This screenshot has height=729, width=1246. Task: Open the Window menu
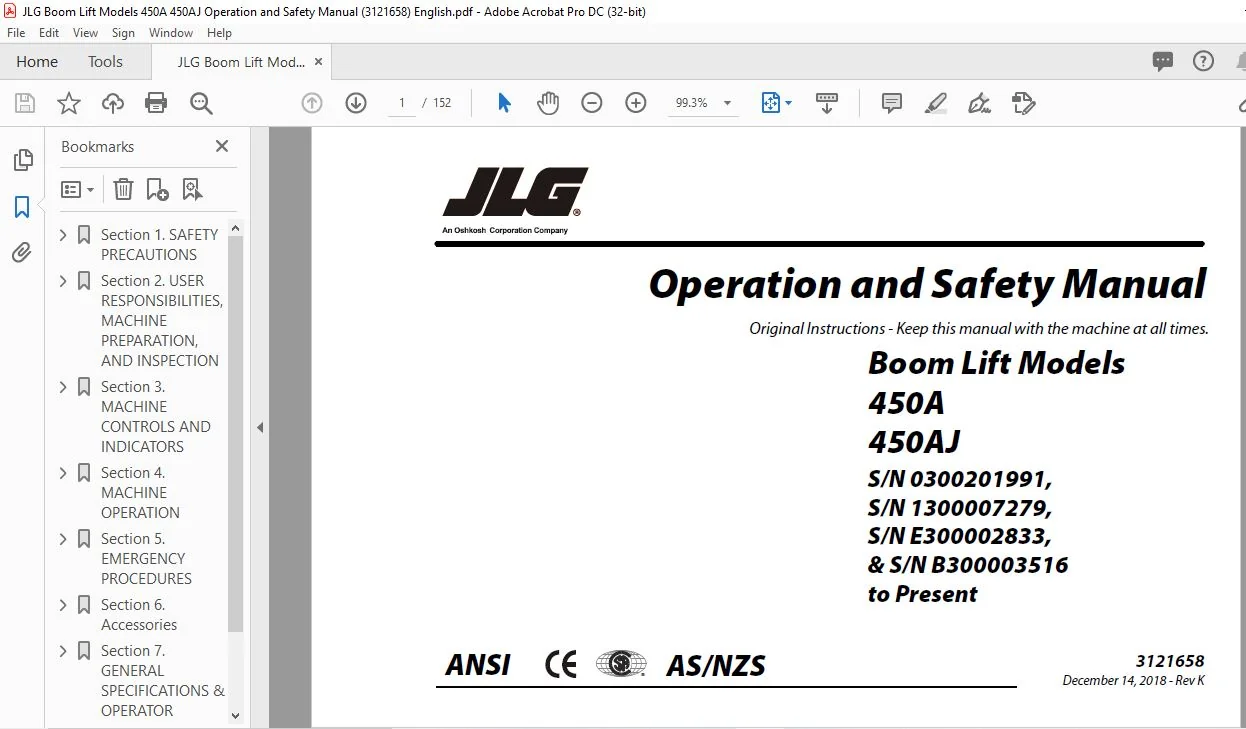point(171,33)
